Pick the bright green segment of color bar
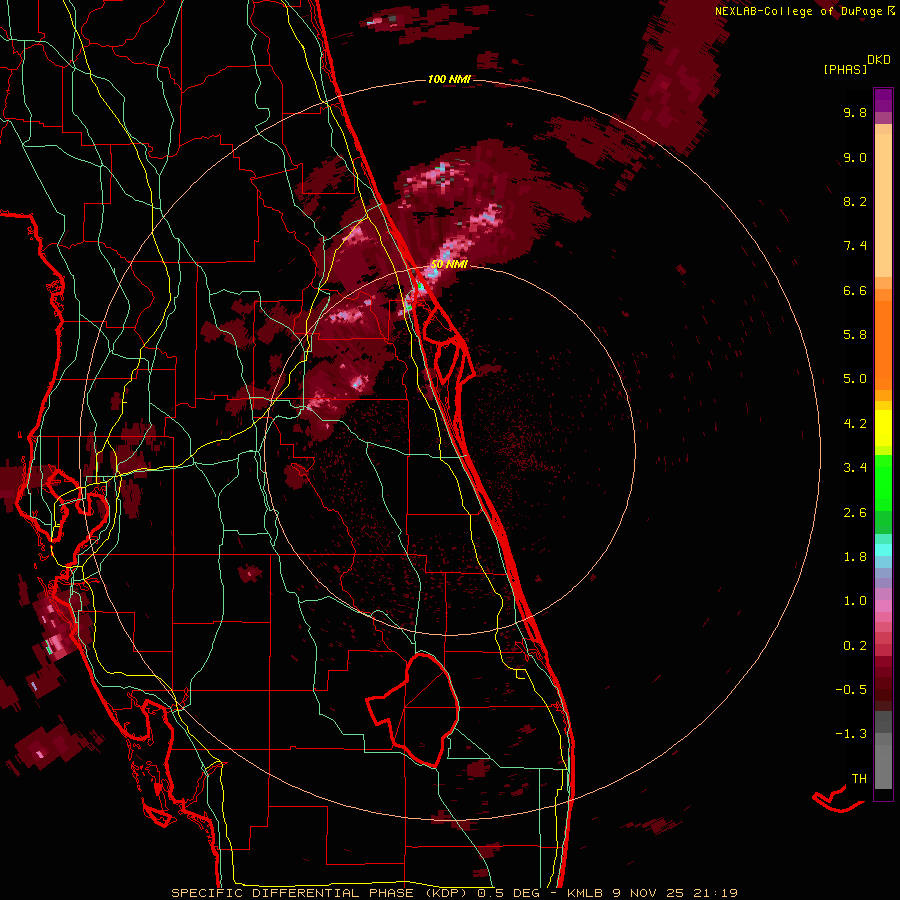 point(883,483)
